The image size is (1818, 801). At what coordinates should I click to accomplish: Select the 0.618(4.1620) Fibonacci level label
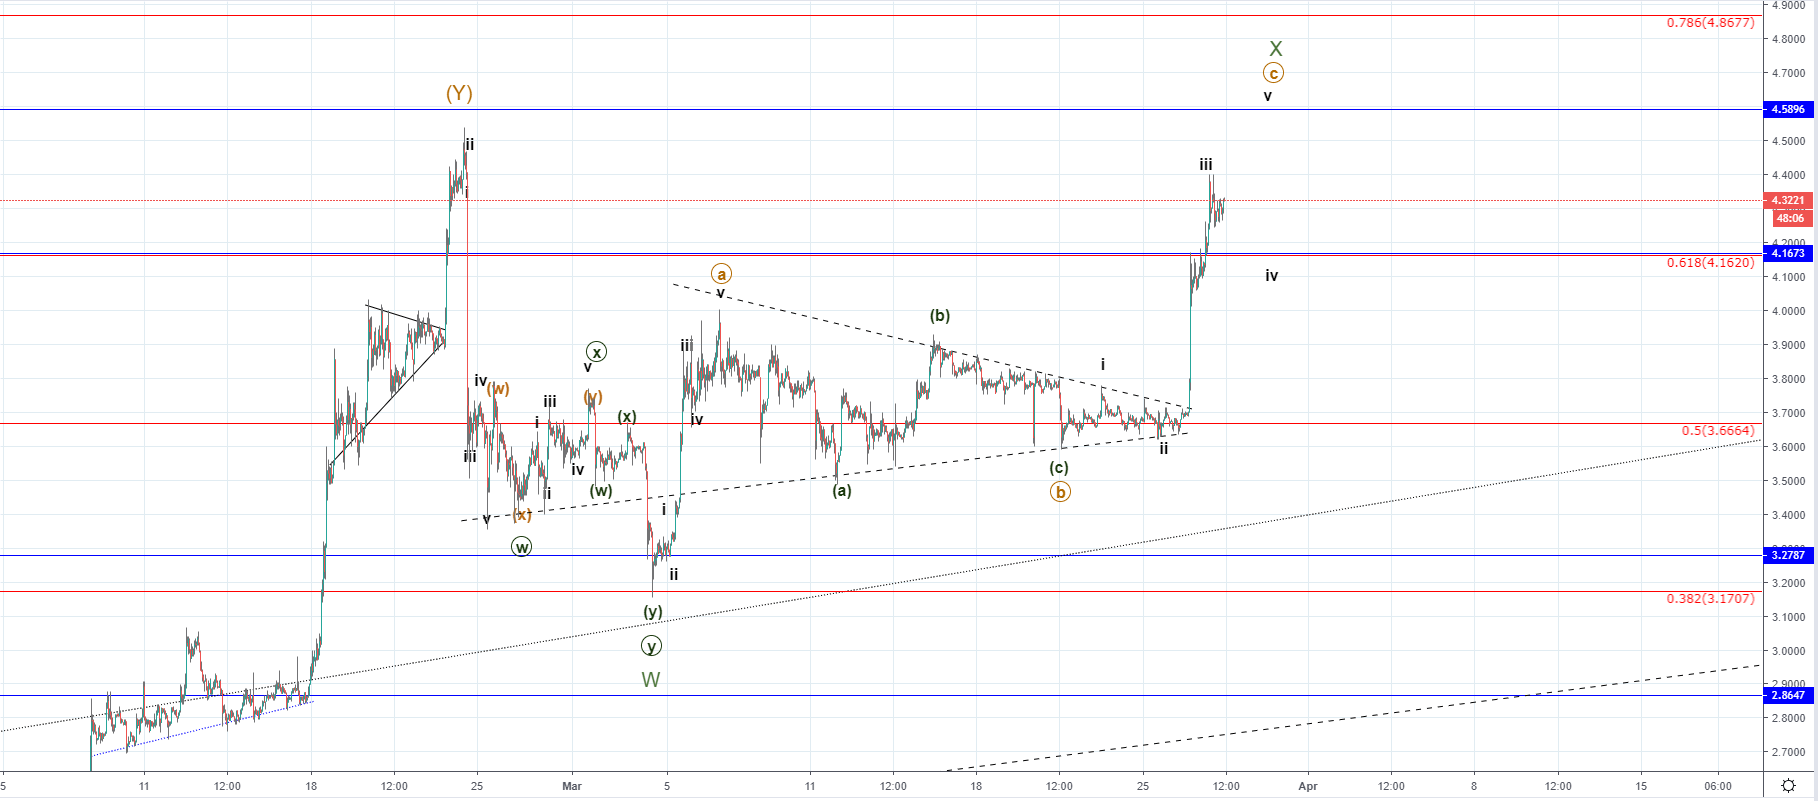(1710, 263)
